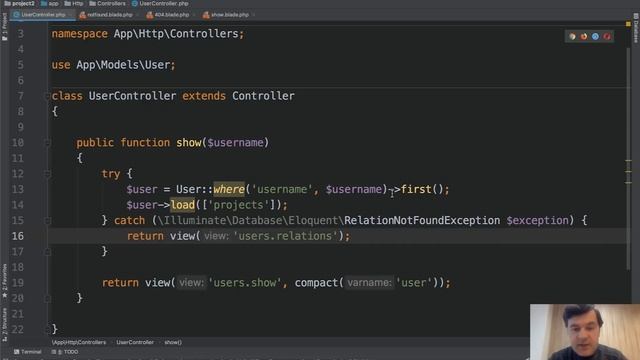Open preview in Safari browser icon
The image size is (640, 360).
596,37
